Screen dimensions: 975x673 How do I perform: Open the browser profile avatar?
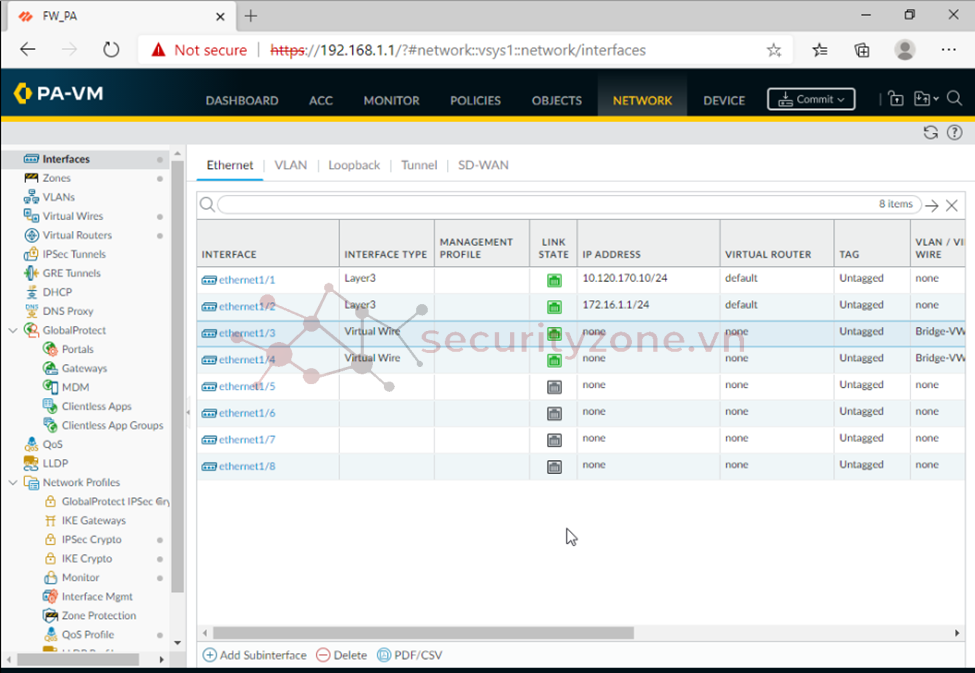(x=905, y=50)
